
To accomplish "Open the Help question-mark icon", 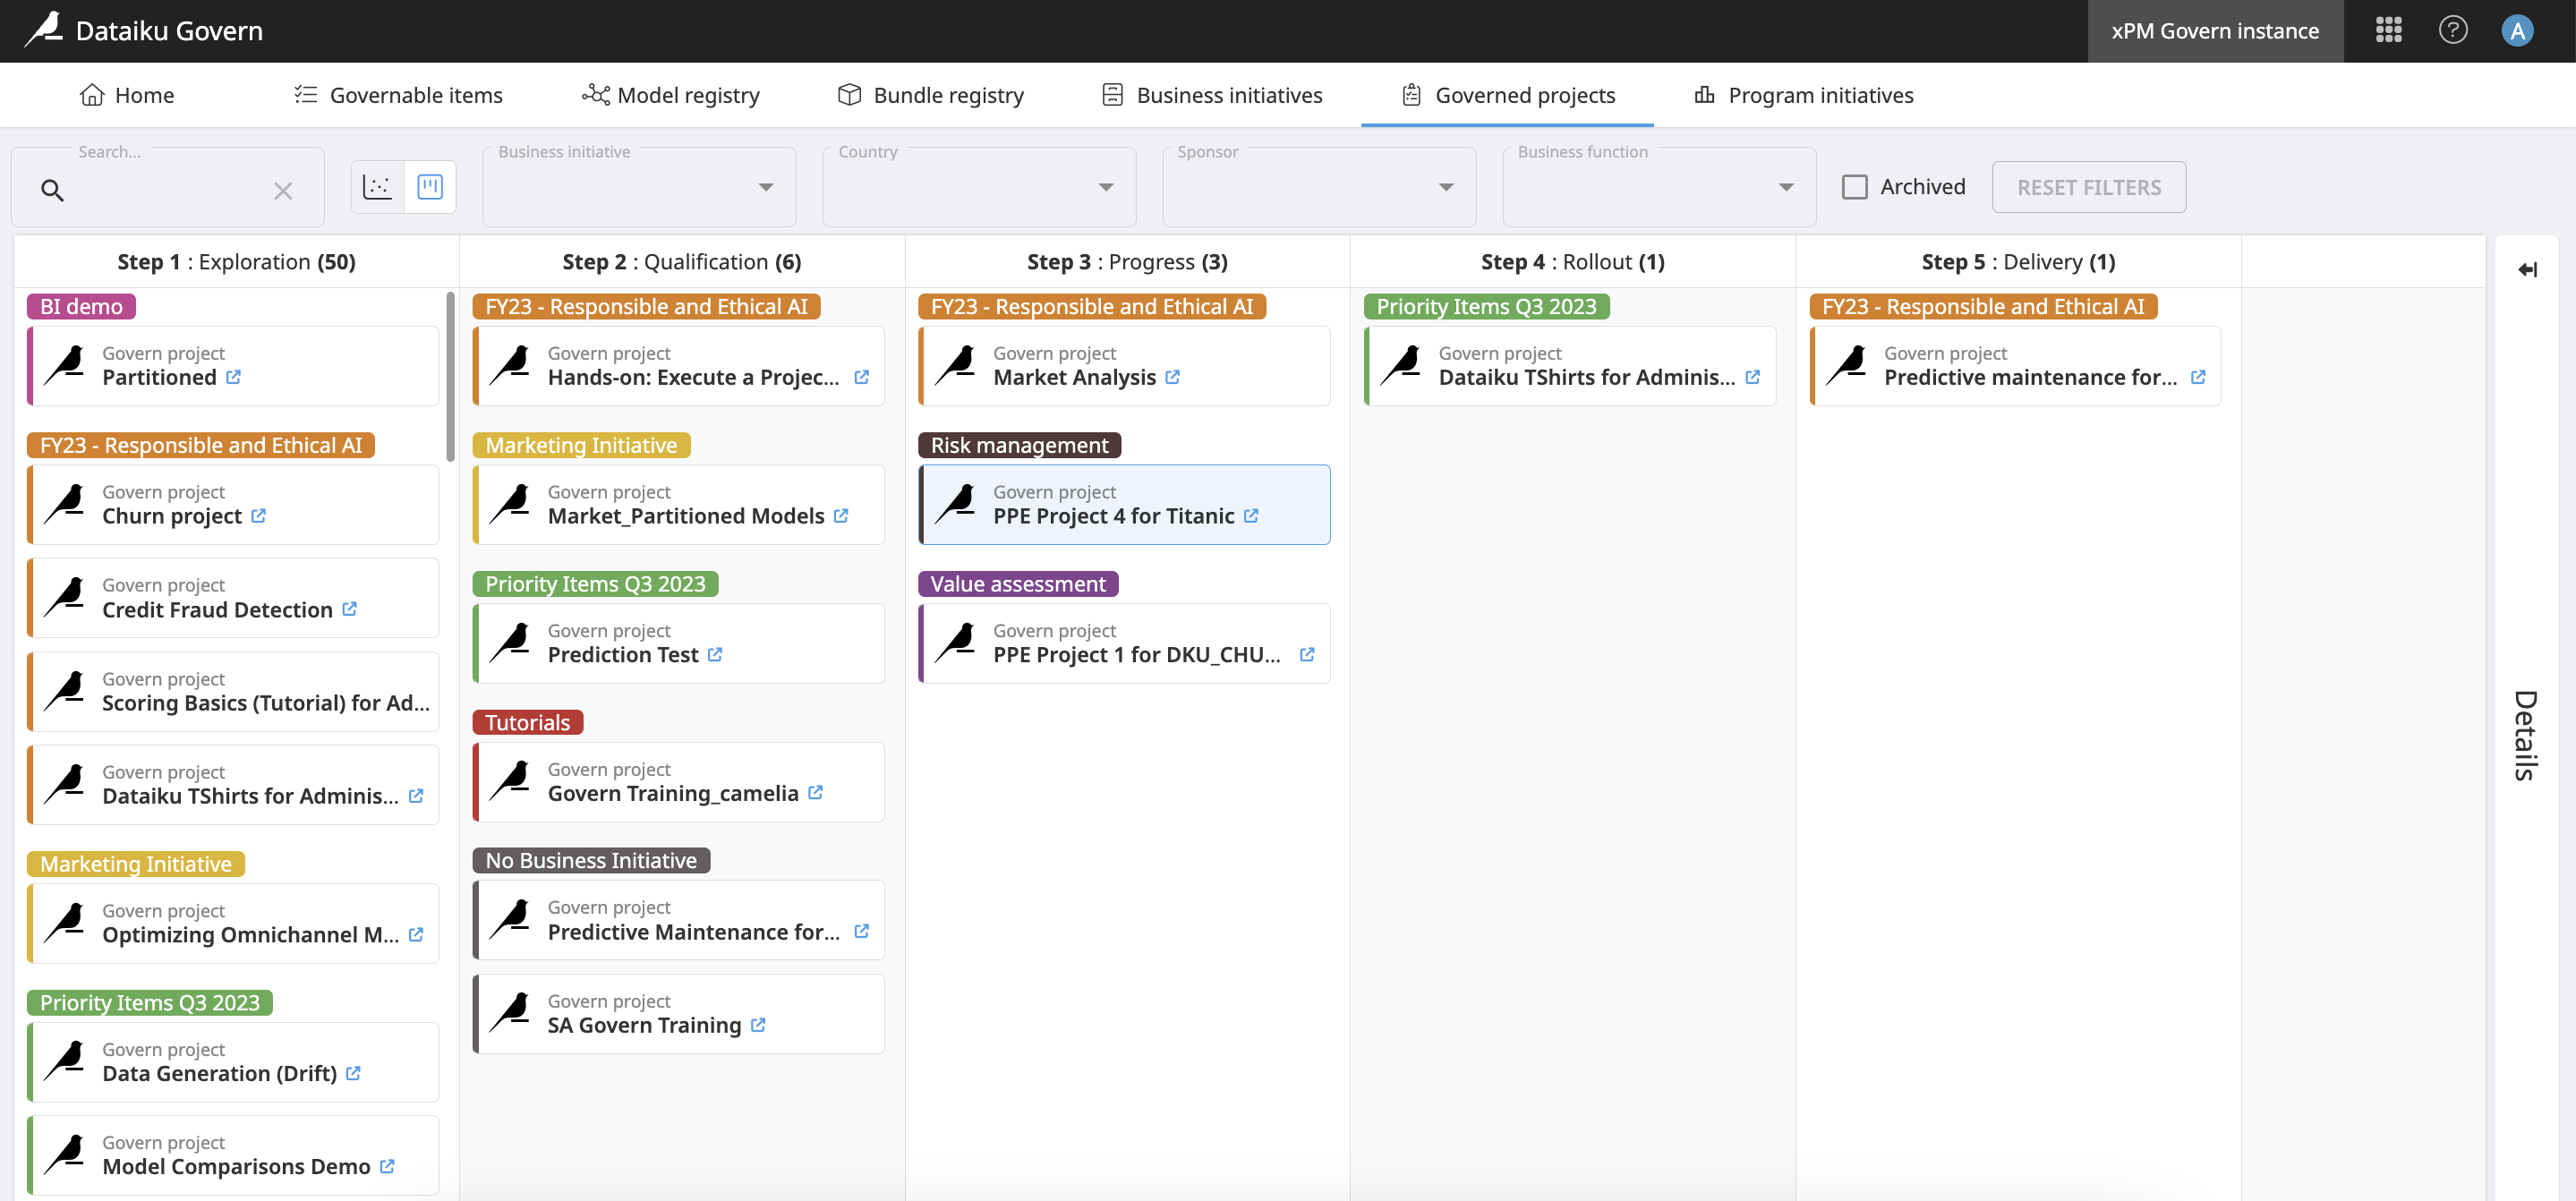I will (2453, 30).
